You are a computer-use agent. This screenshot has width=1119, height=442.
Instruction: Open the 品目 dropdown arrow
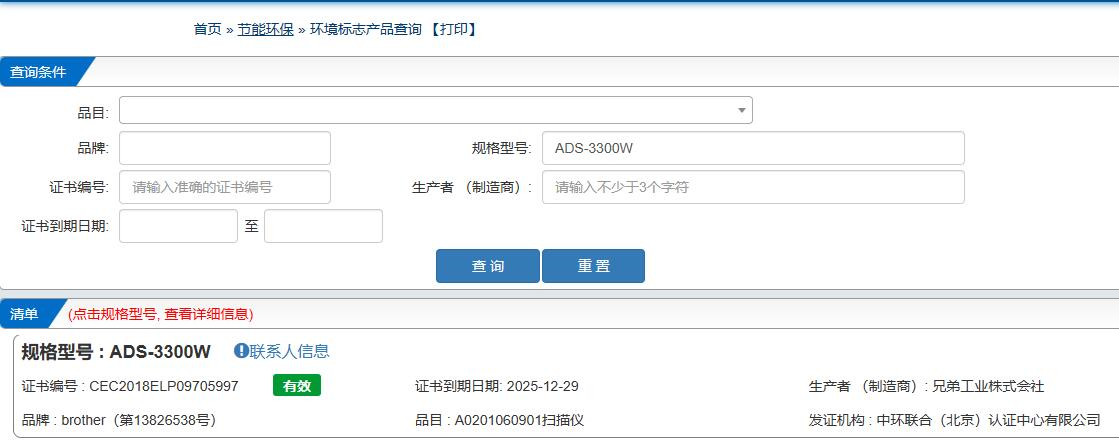click(x=741, y=111)
